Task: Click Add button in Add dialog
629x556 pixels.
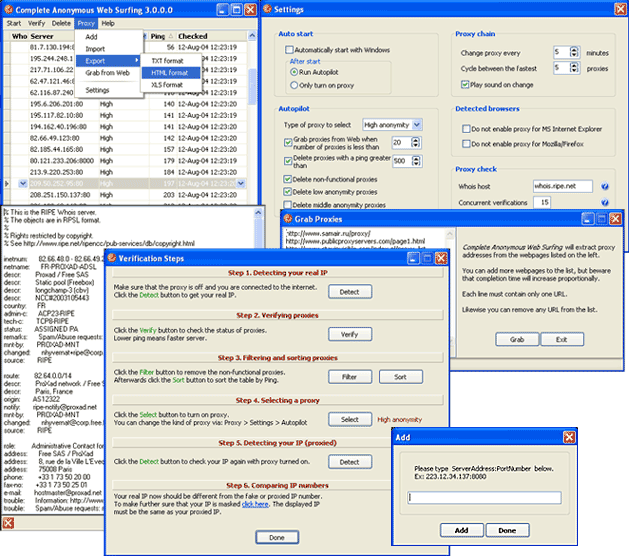Action: coord(461,530)
